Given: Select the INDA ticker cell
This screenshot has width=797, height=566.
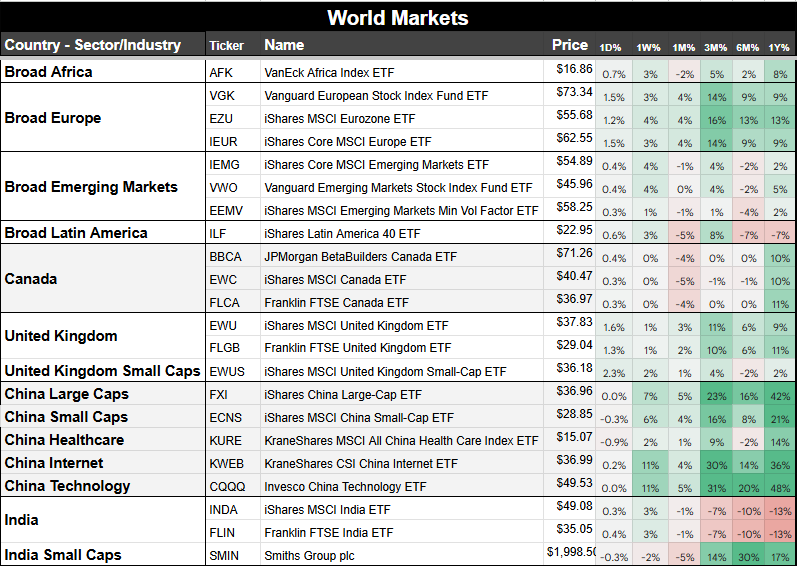Looking at the screenshot, I should (x=233, y=509).
